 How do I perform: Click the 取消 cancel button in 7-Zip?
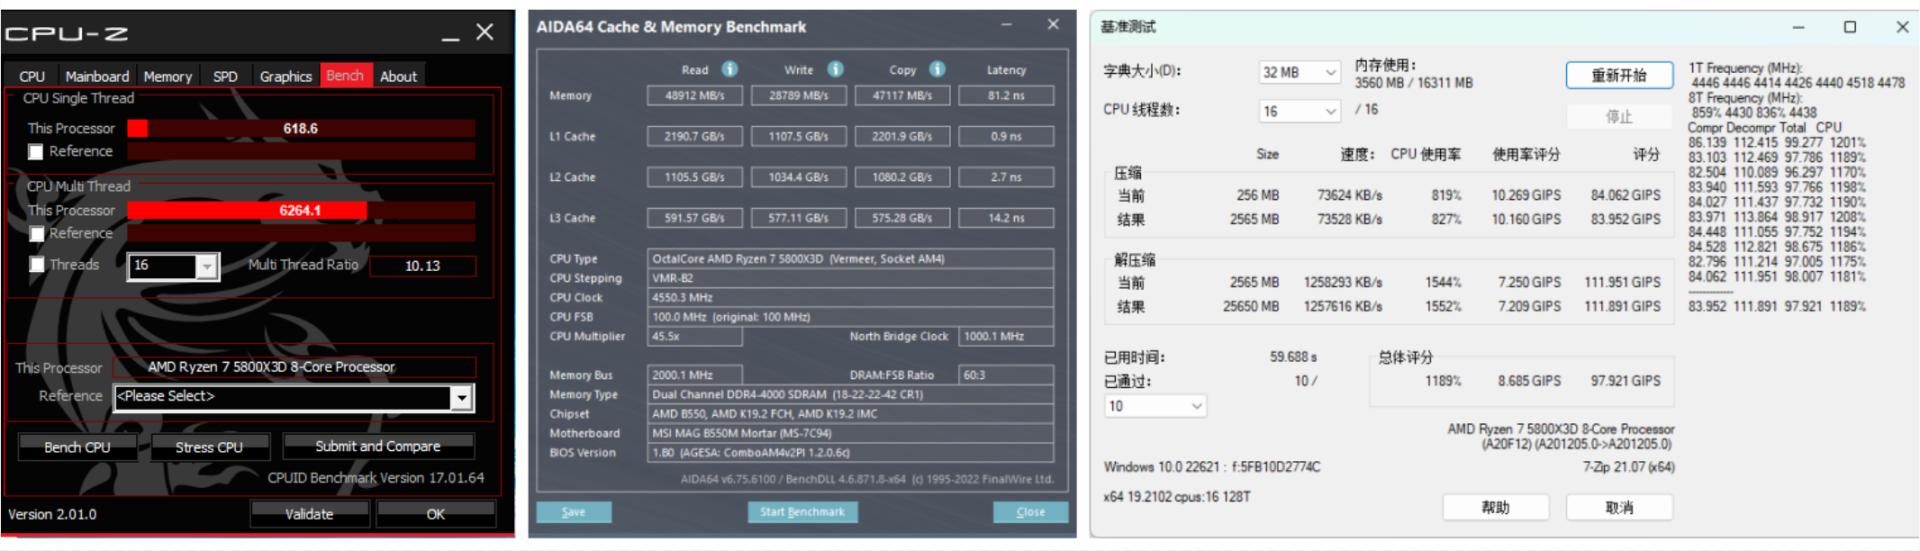click(1619, 508)
